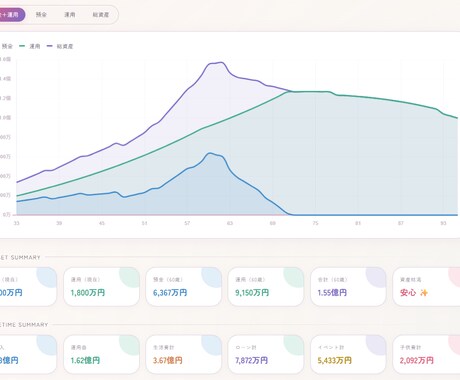
Task: Click the peak of the purple total-assets line
Action: tap(221, 62)
